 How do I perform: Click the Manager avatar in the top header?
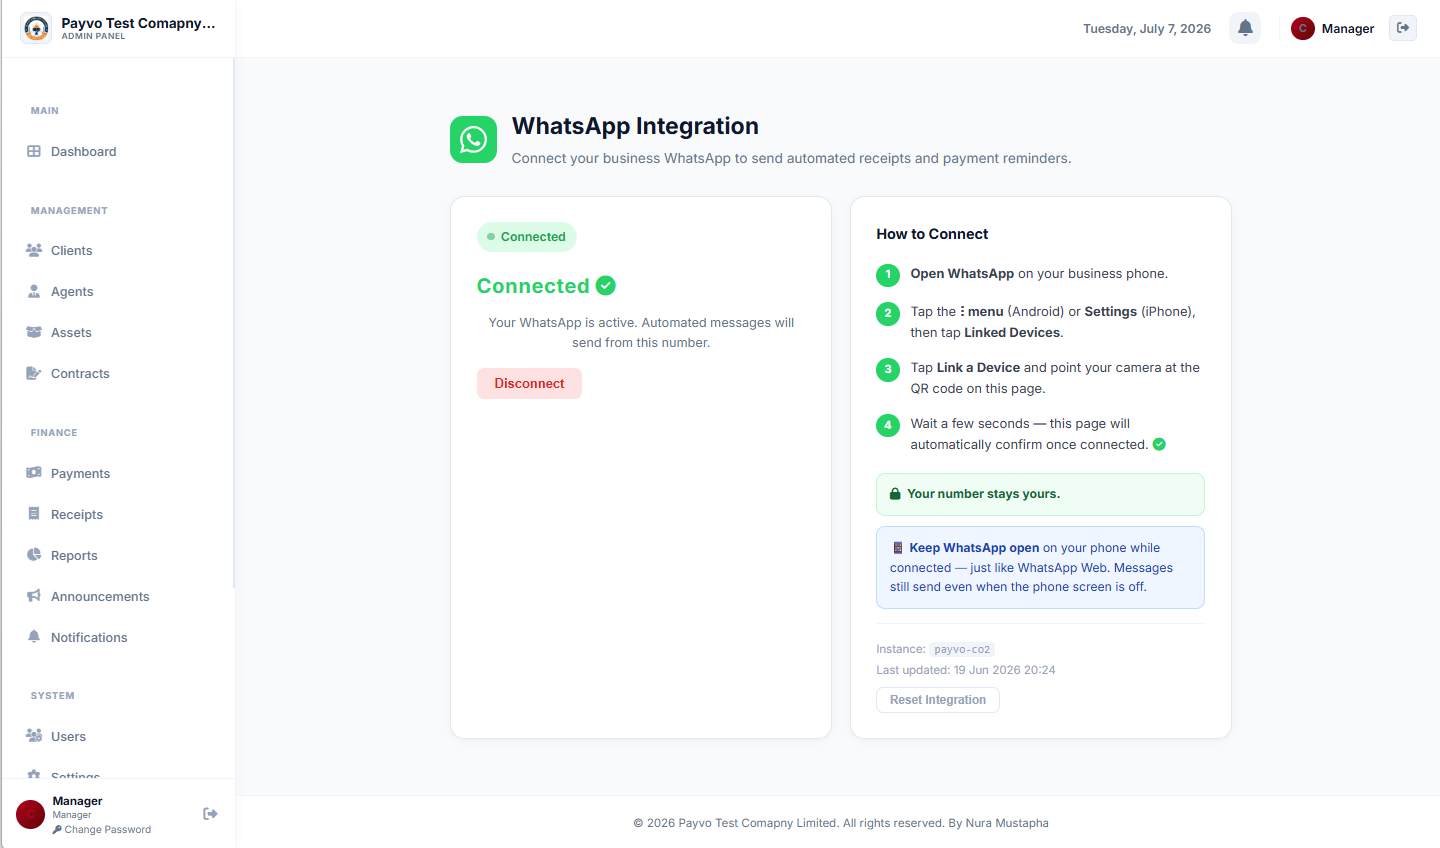point(1302,28)
